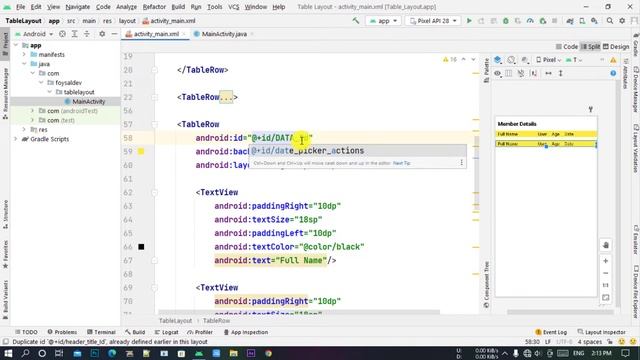Image resolution: width=640 pixels, height=360 pixels.
Task: Run the app with the green play button
Action: (469, 21)
